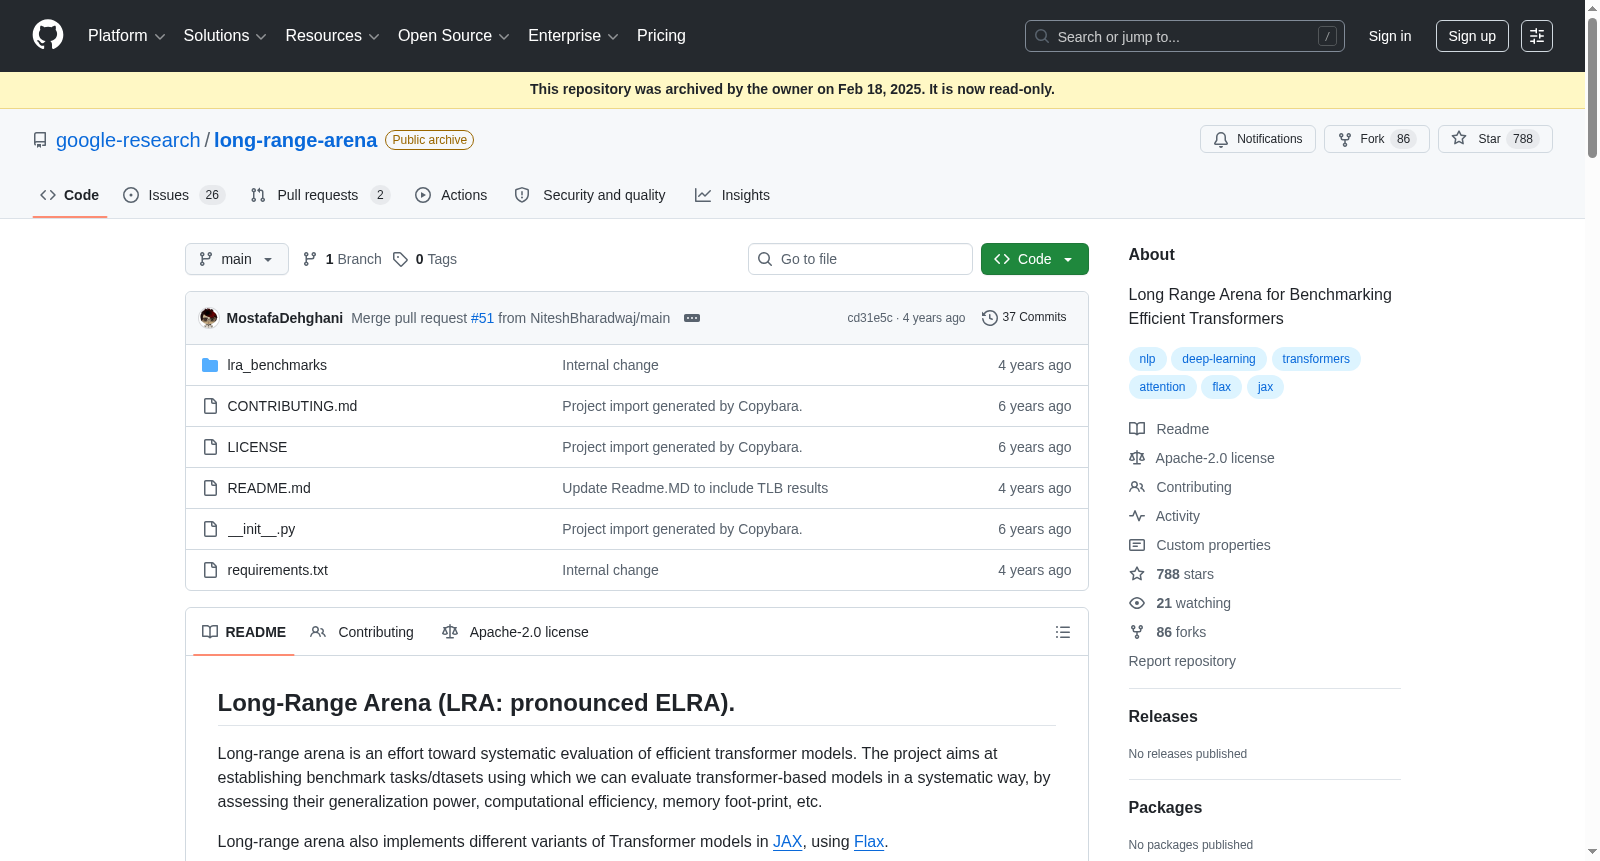Screen dimensions: 1600x861
Task: Click the Search or jump to field
Action: coord(1185,36)
